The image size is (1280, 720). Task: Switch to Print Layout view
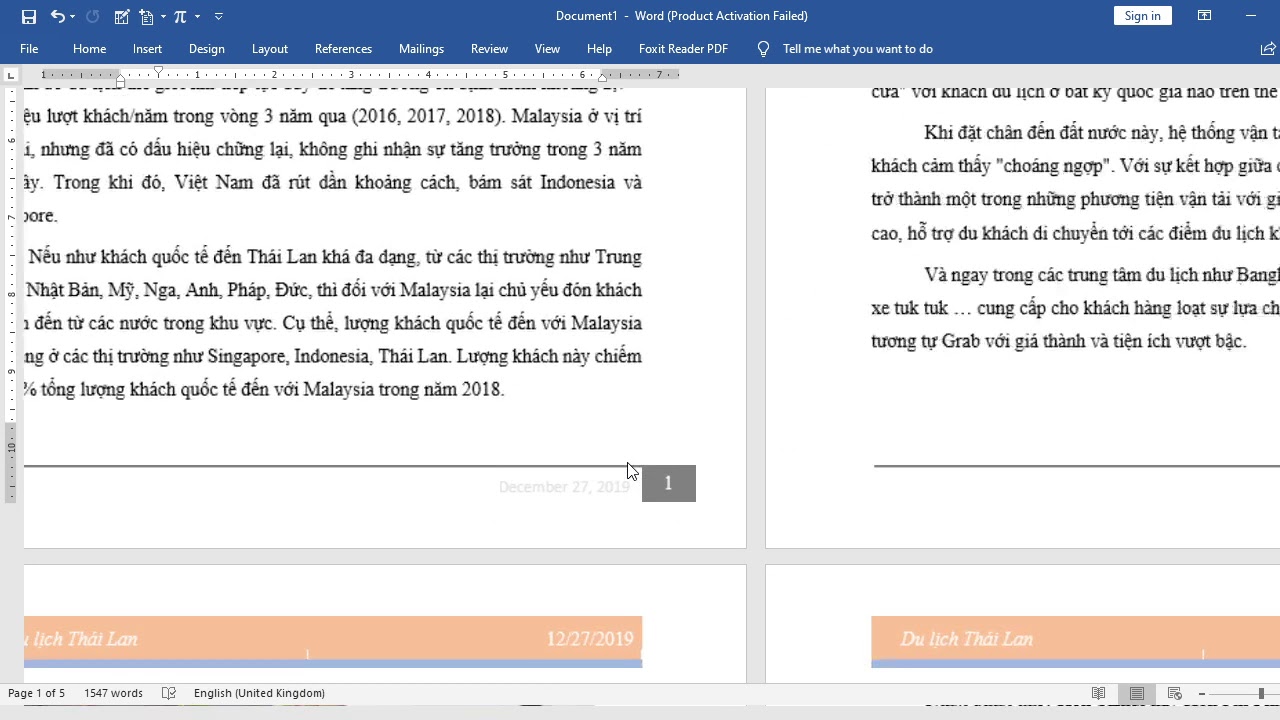click(x=1136, y=693)
